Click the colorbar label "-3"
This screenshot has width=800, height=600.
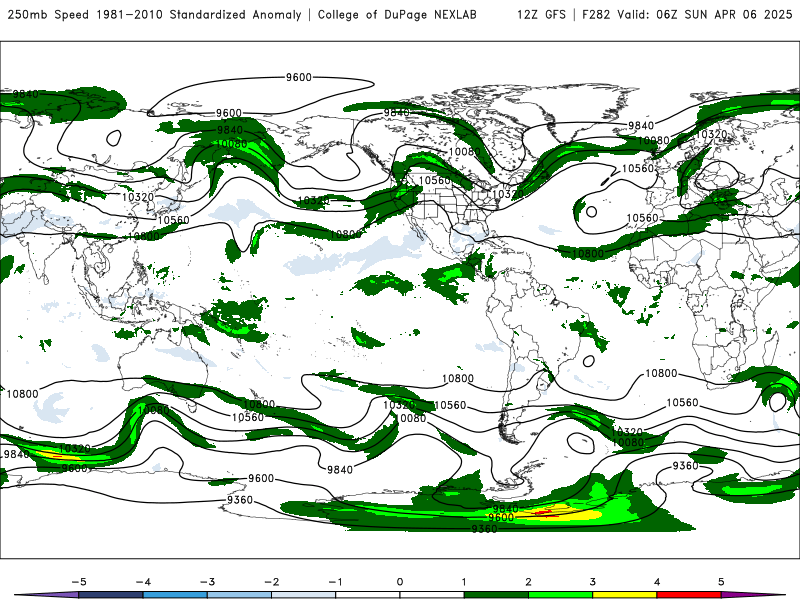tap(207, 582)
